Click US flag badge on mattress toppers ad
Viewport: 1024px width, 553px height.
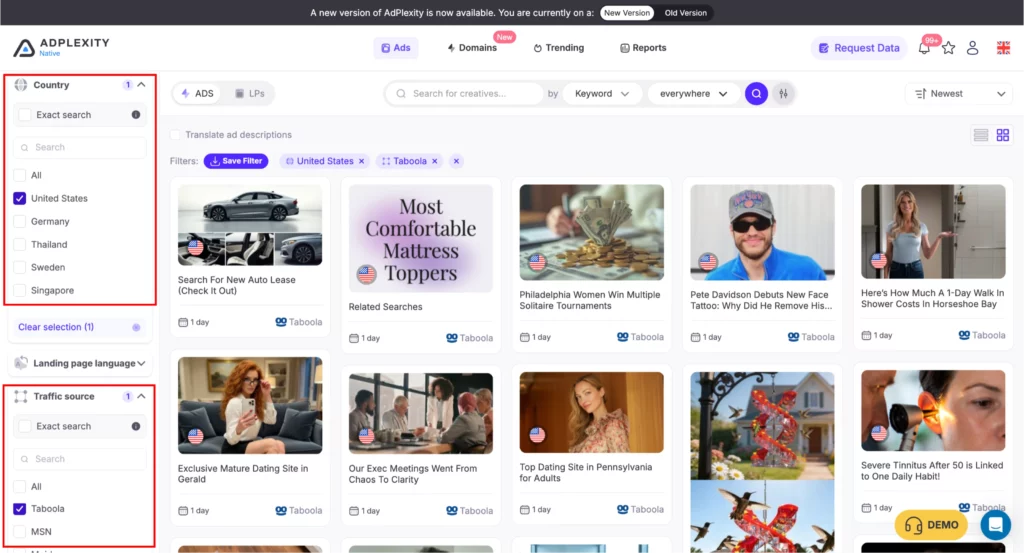pyautogui.click(x=366, y=274)
